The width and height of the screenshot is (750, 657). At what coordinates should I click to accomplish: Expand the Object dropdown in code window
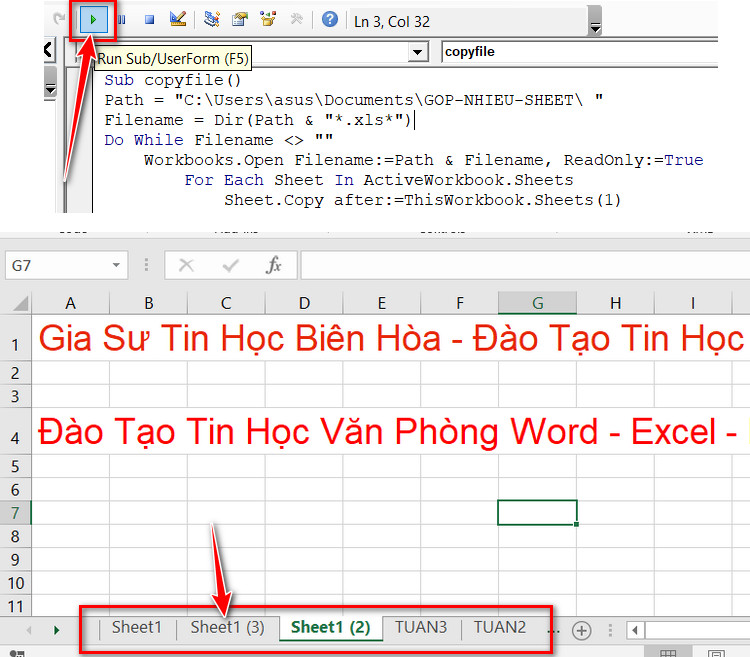click(418, 52)
